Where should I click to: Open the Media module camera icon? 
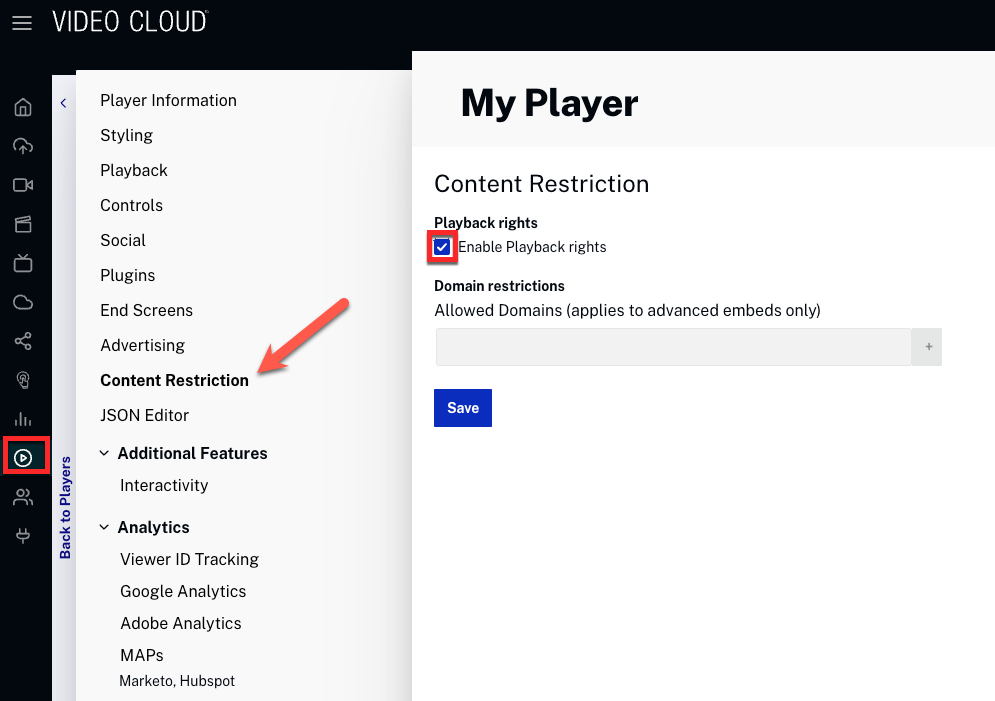(23, 185)
